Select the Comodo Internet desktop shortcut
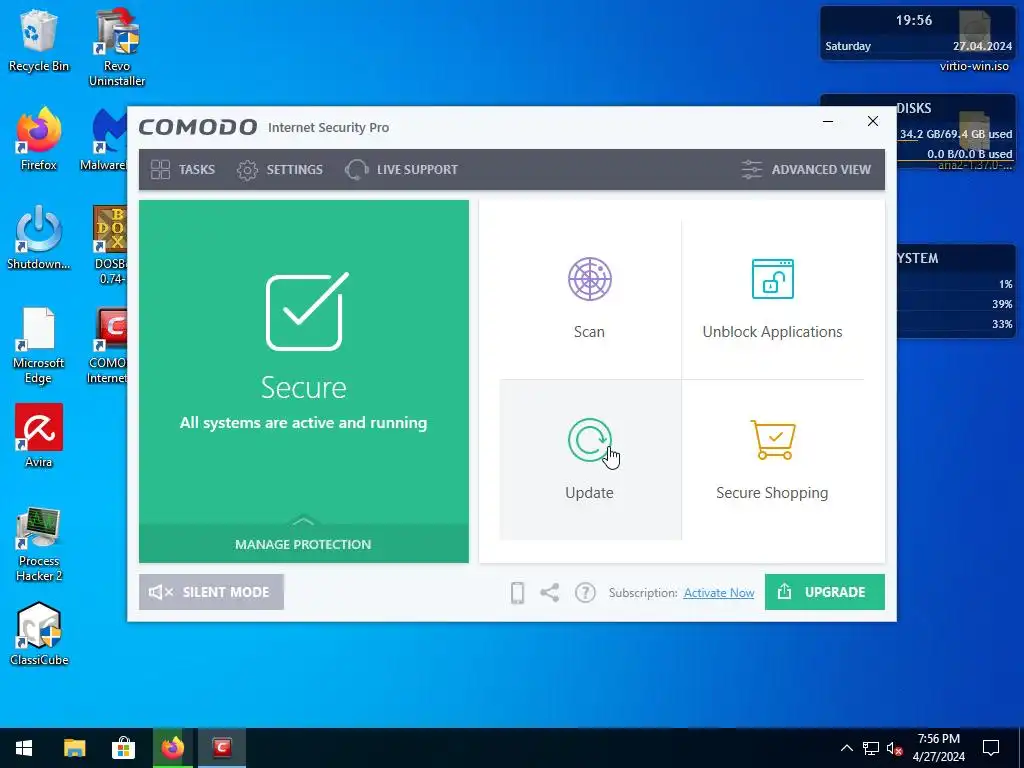The image size is (1024, 768). pos(108,345)
